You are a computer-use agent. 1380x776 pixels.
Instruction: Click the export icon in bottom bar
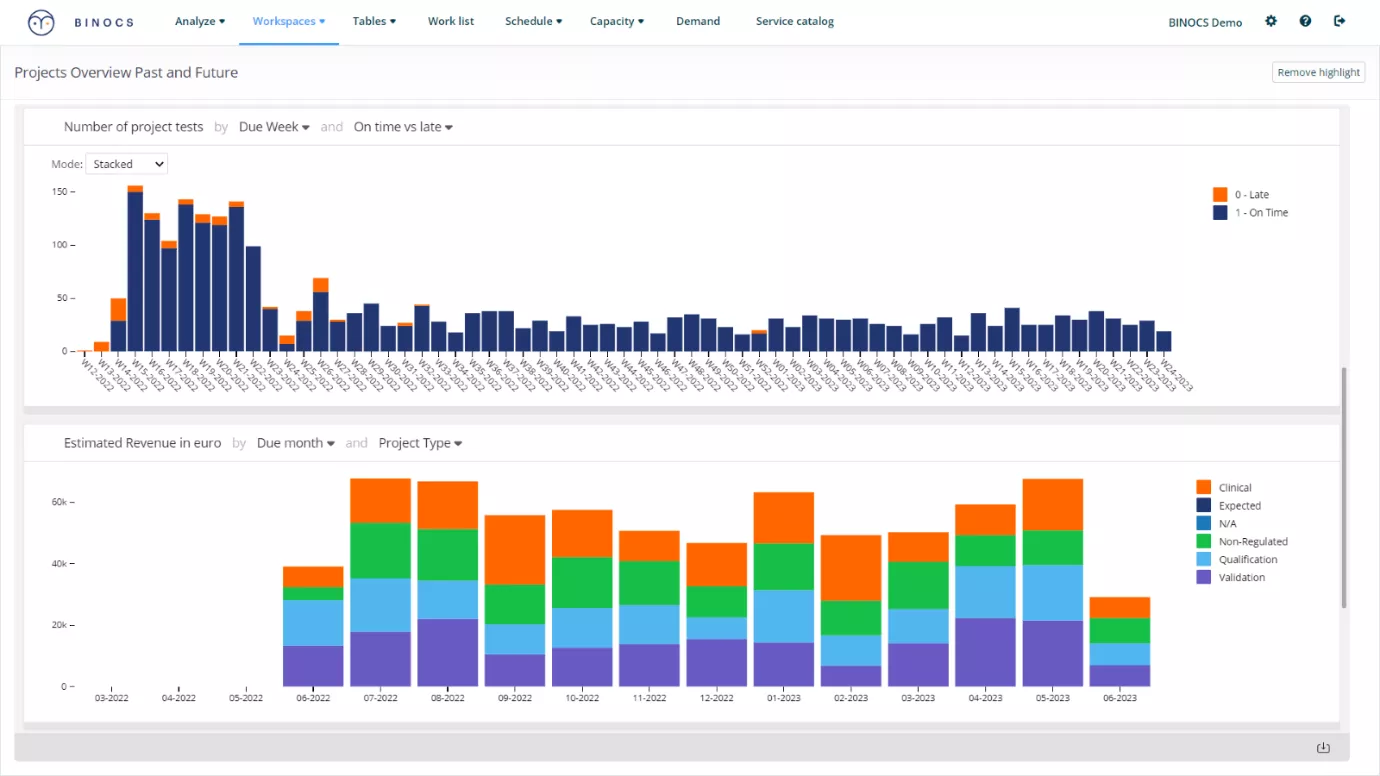1323,748
